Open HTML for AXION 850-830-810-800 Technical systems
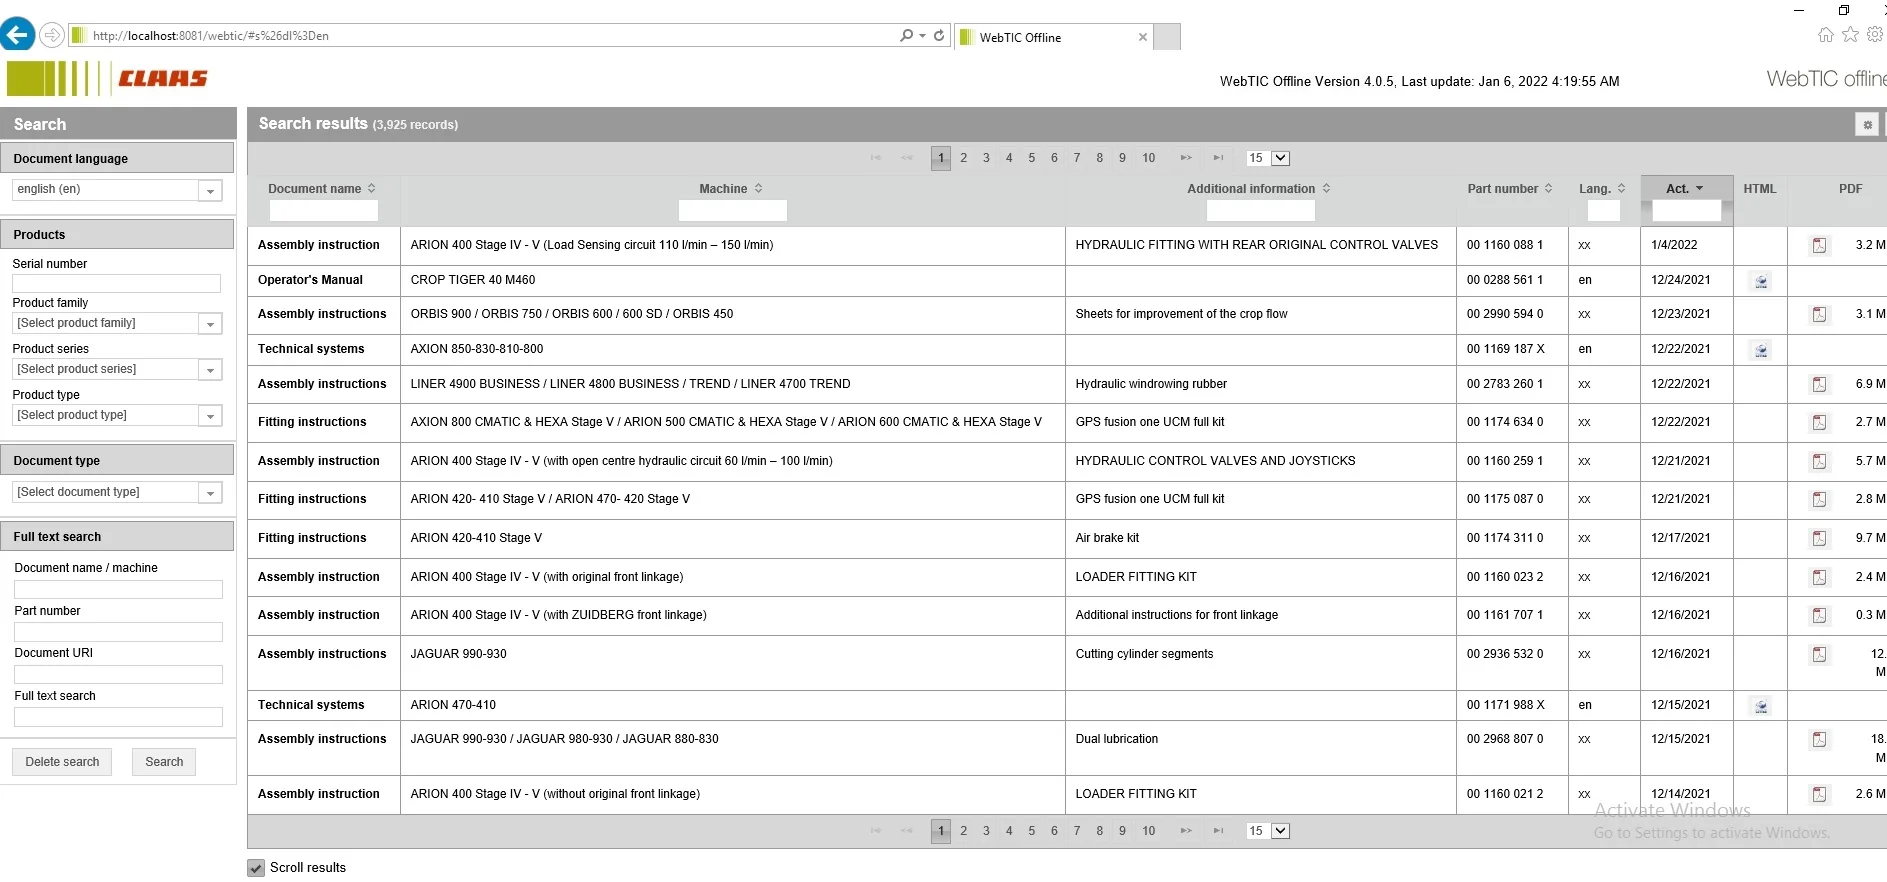The width and height of the screenshot is (1887, 882). pyautogui.click(x=1761, y=350)
